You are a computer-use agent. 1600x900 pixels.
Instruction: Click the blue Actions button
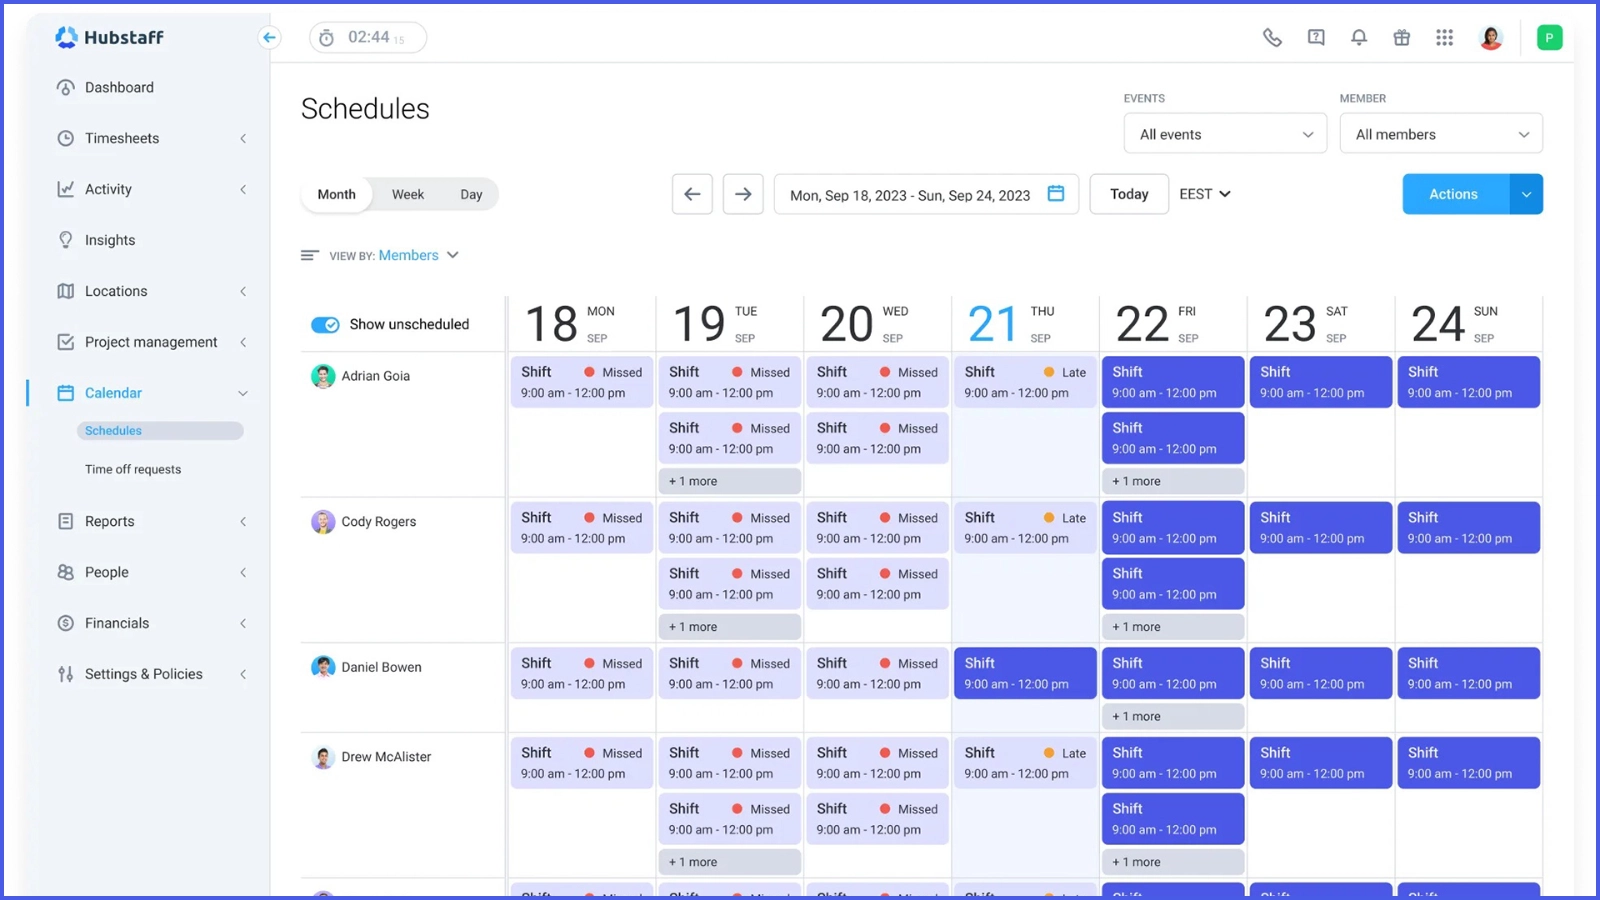(x=1456, y=194)
